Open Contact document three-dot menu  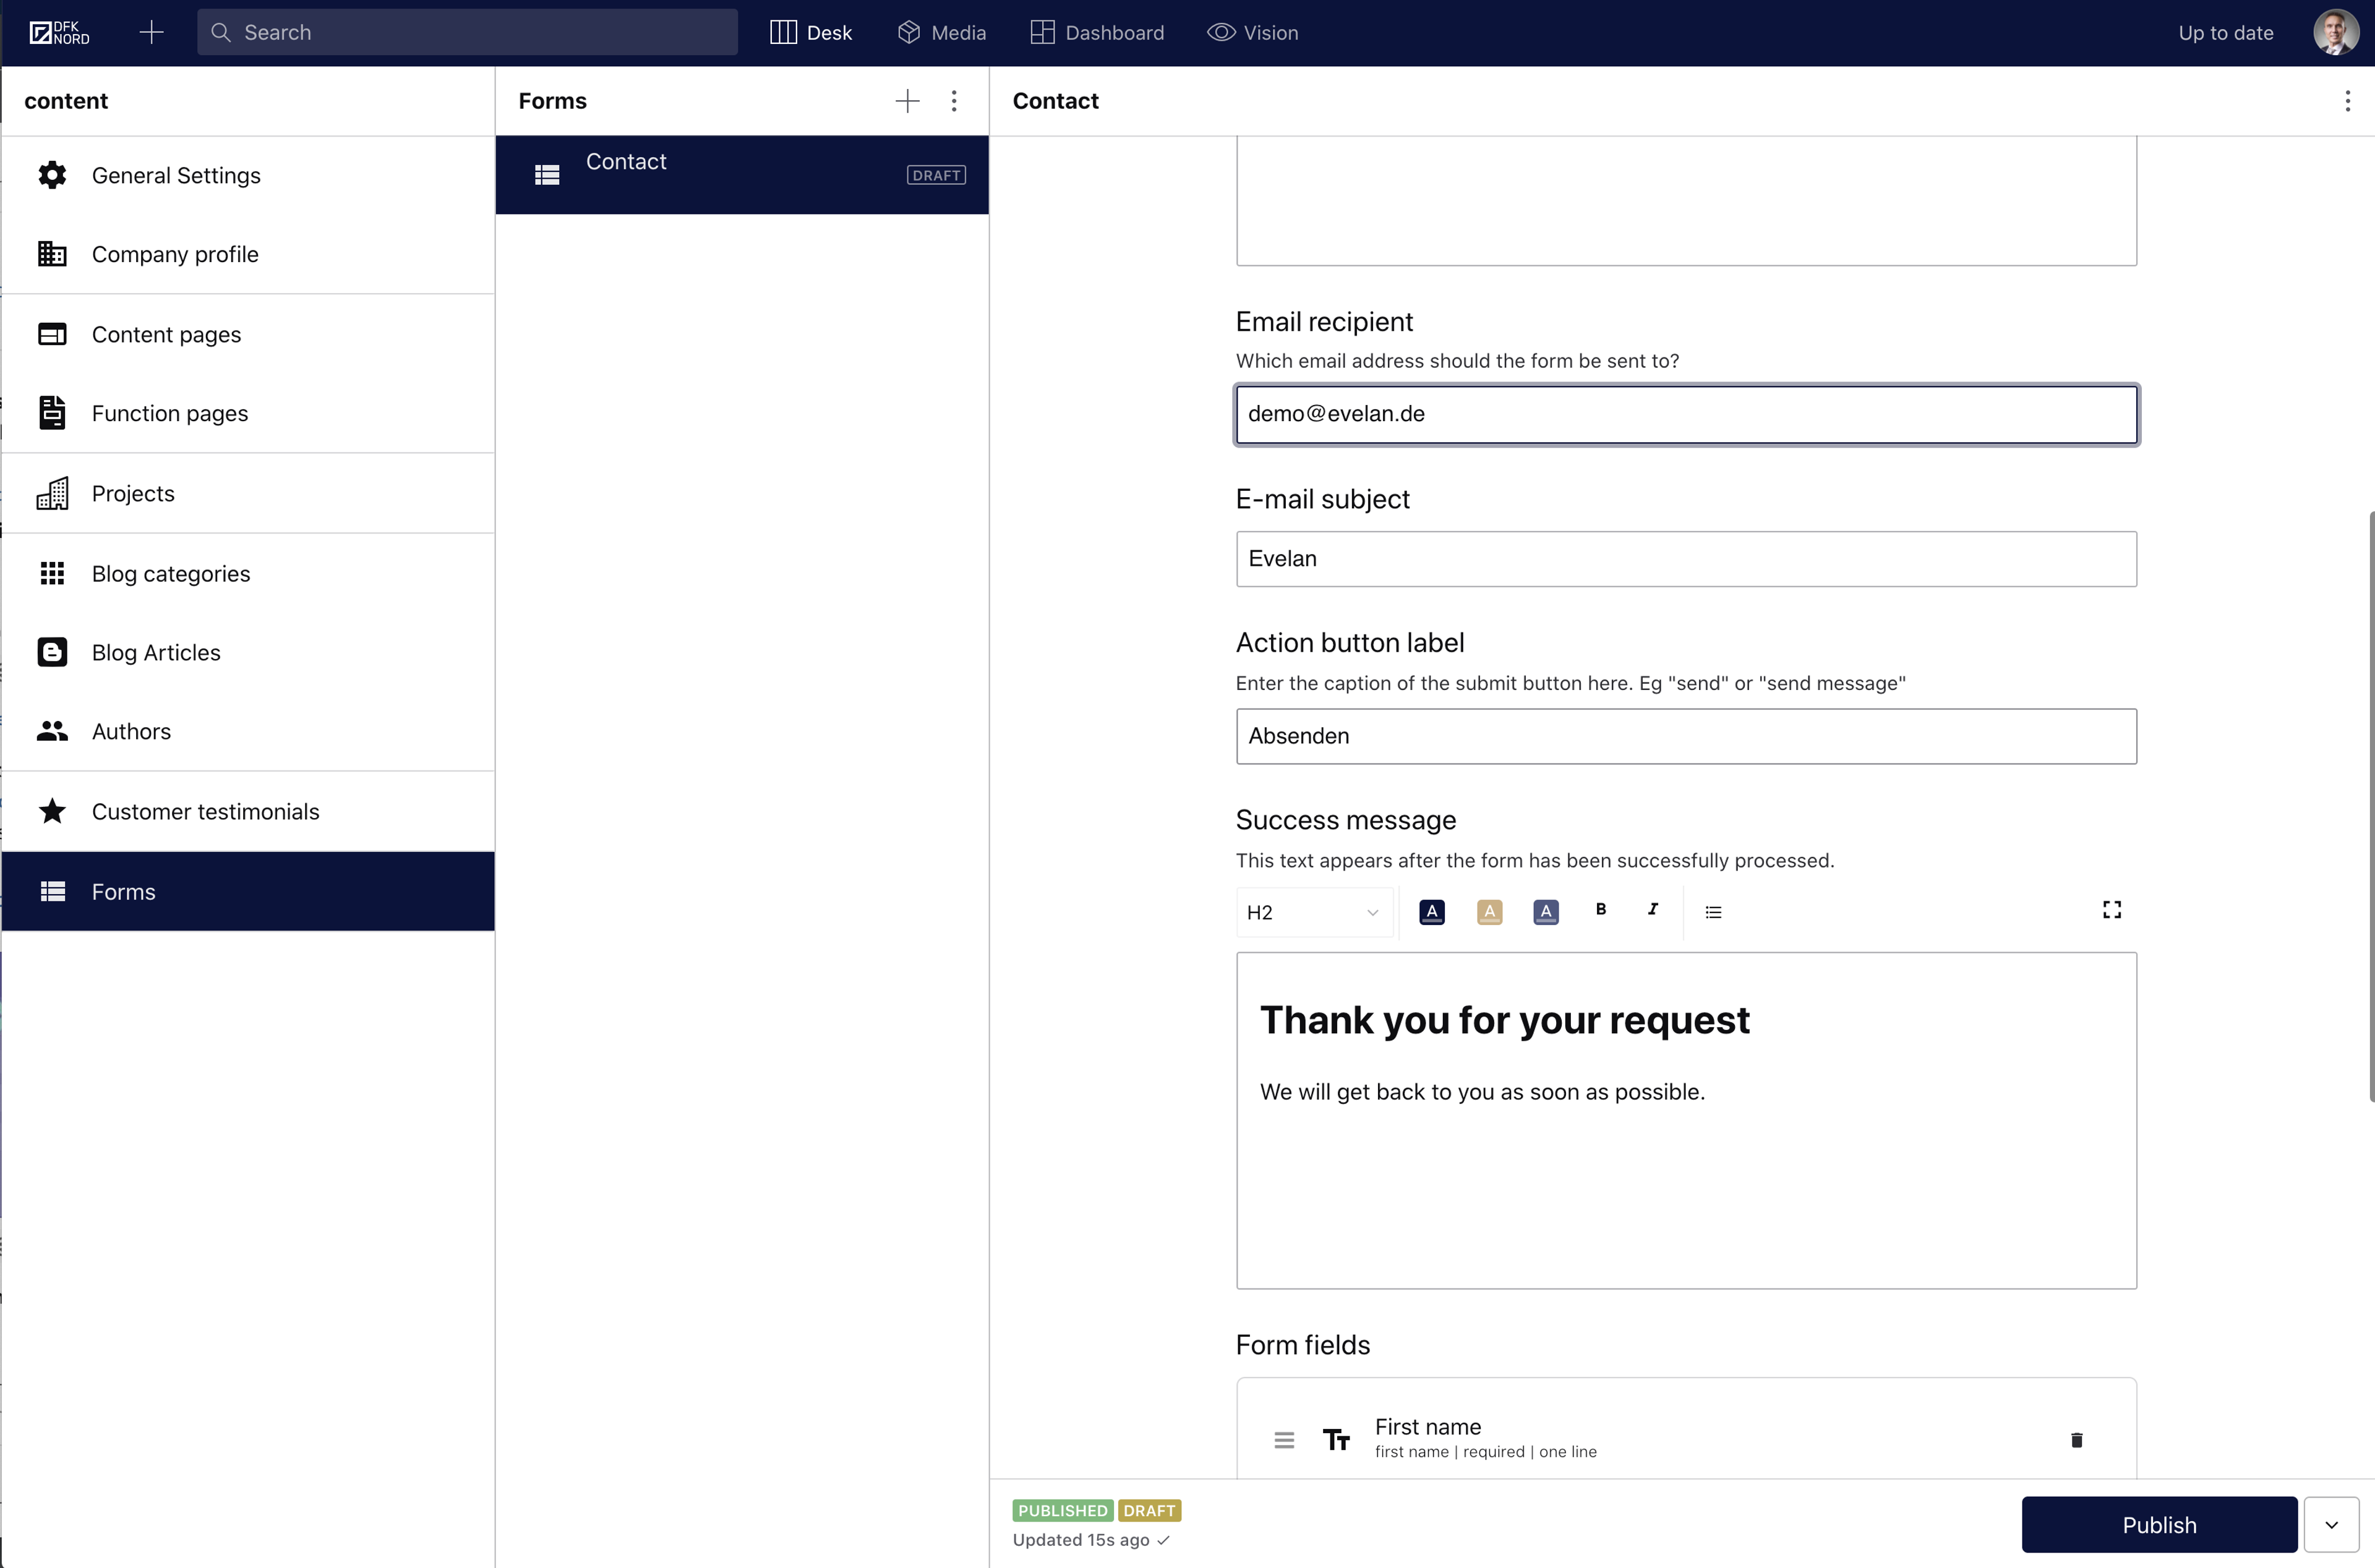[x=2347, y=100]
